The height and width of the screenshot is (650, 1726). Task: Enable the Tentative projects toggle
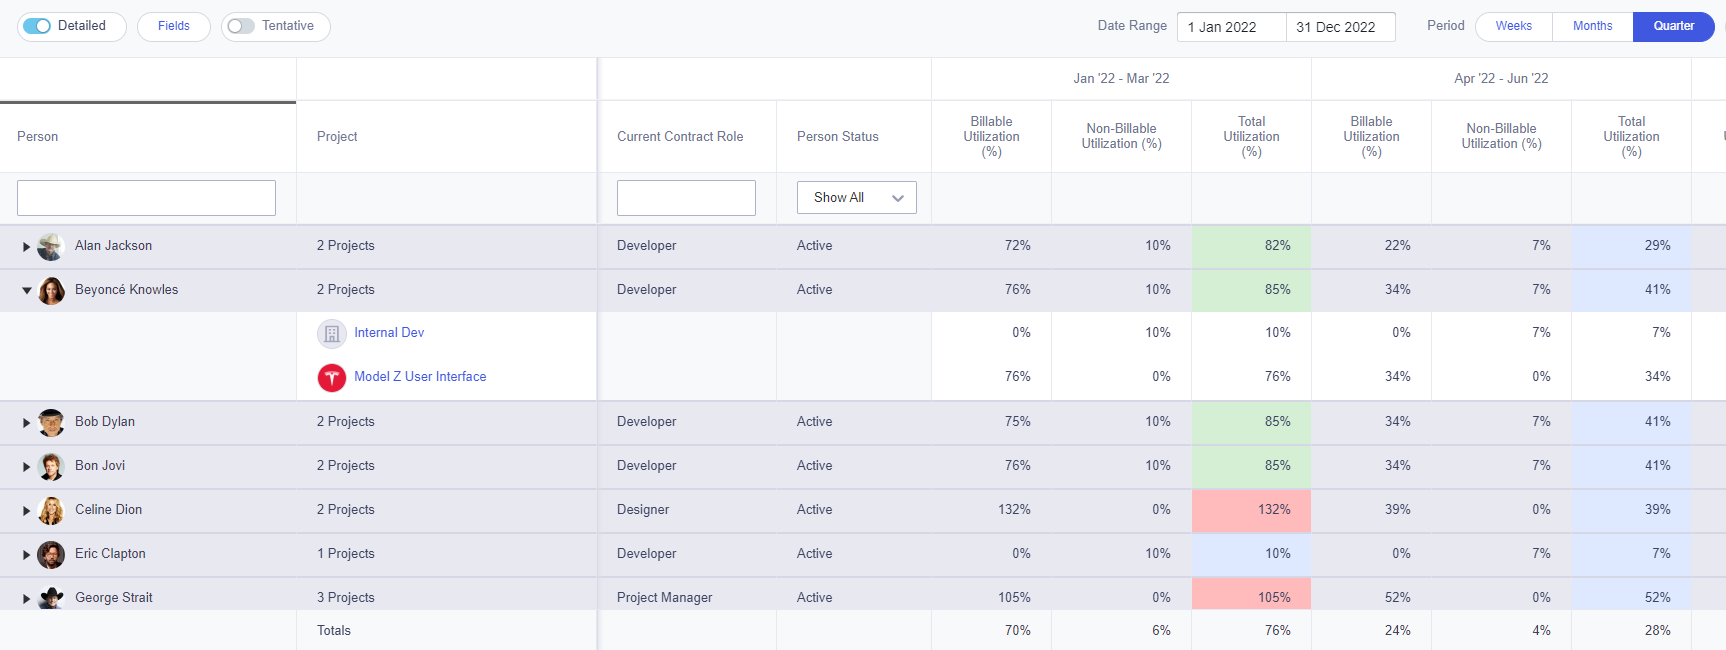240,27
